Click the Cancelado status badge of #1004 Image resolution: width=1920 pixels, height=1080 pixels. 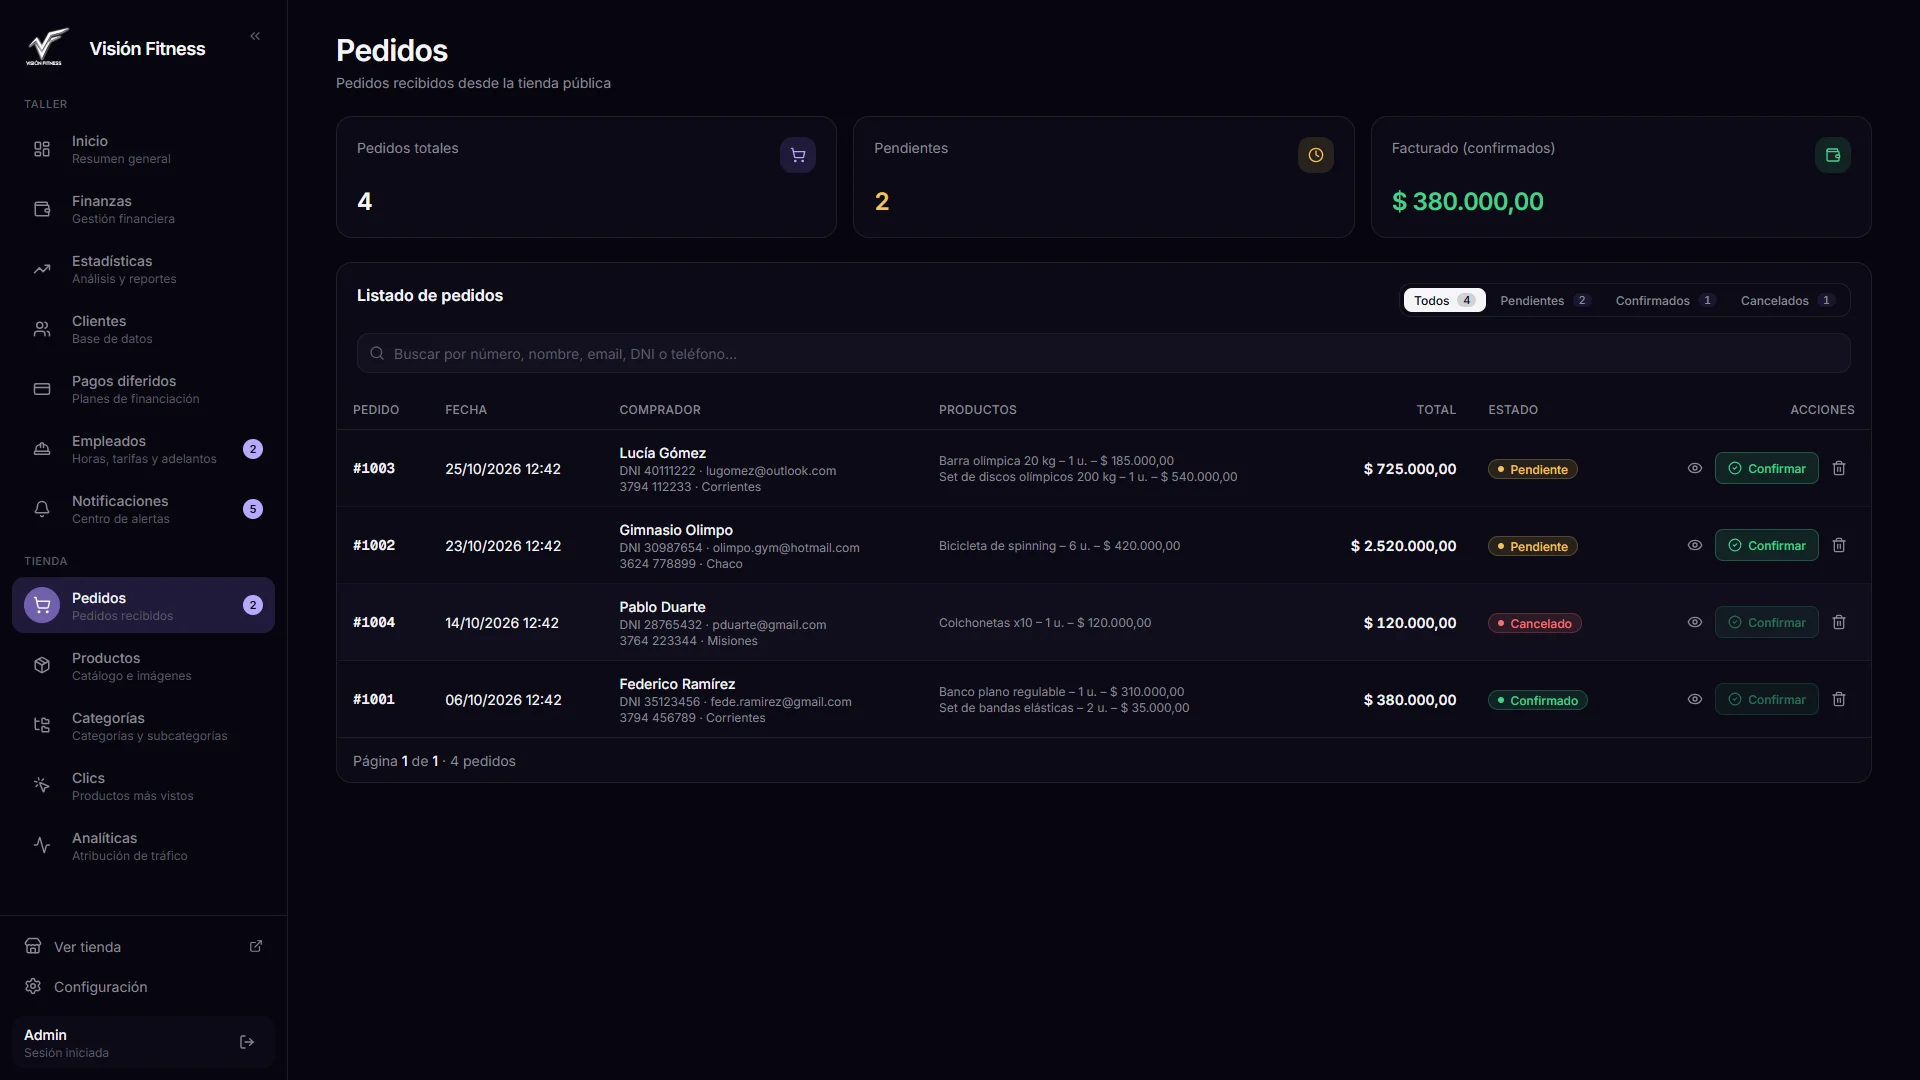pos(1535,623)
